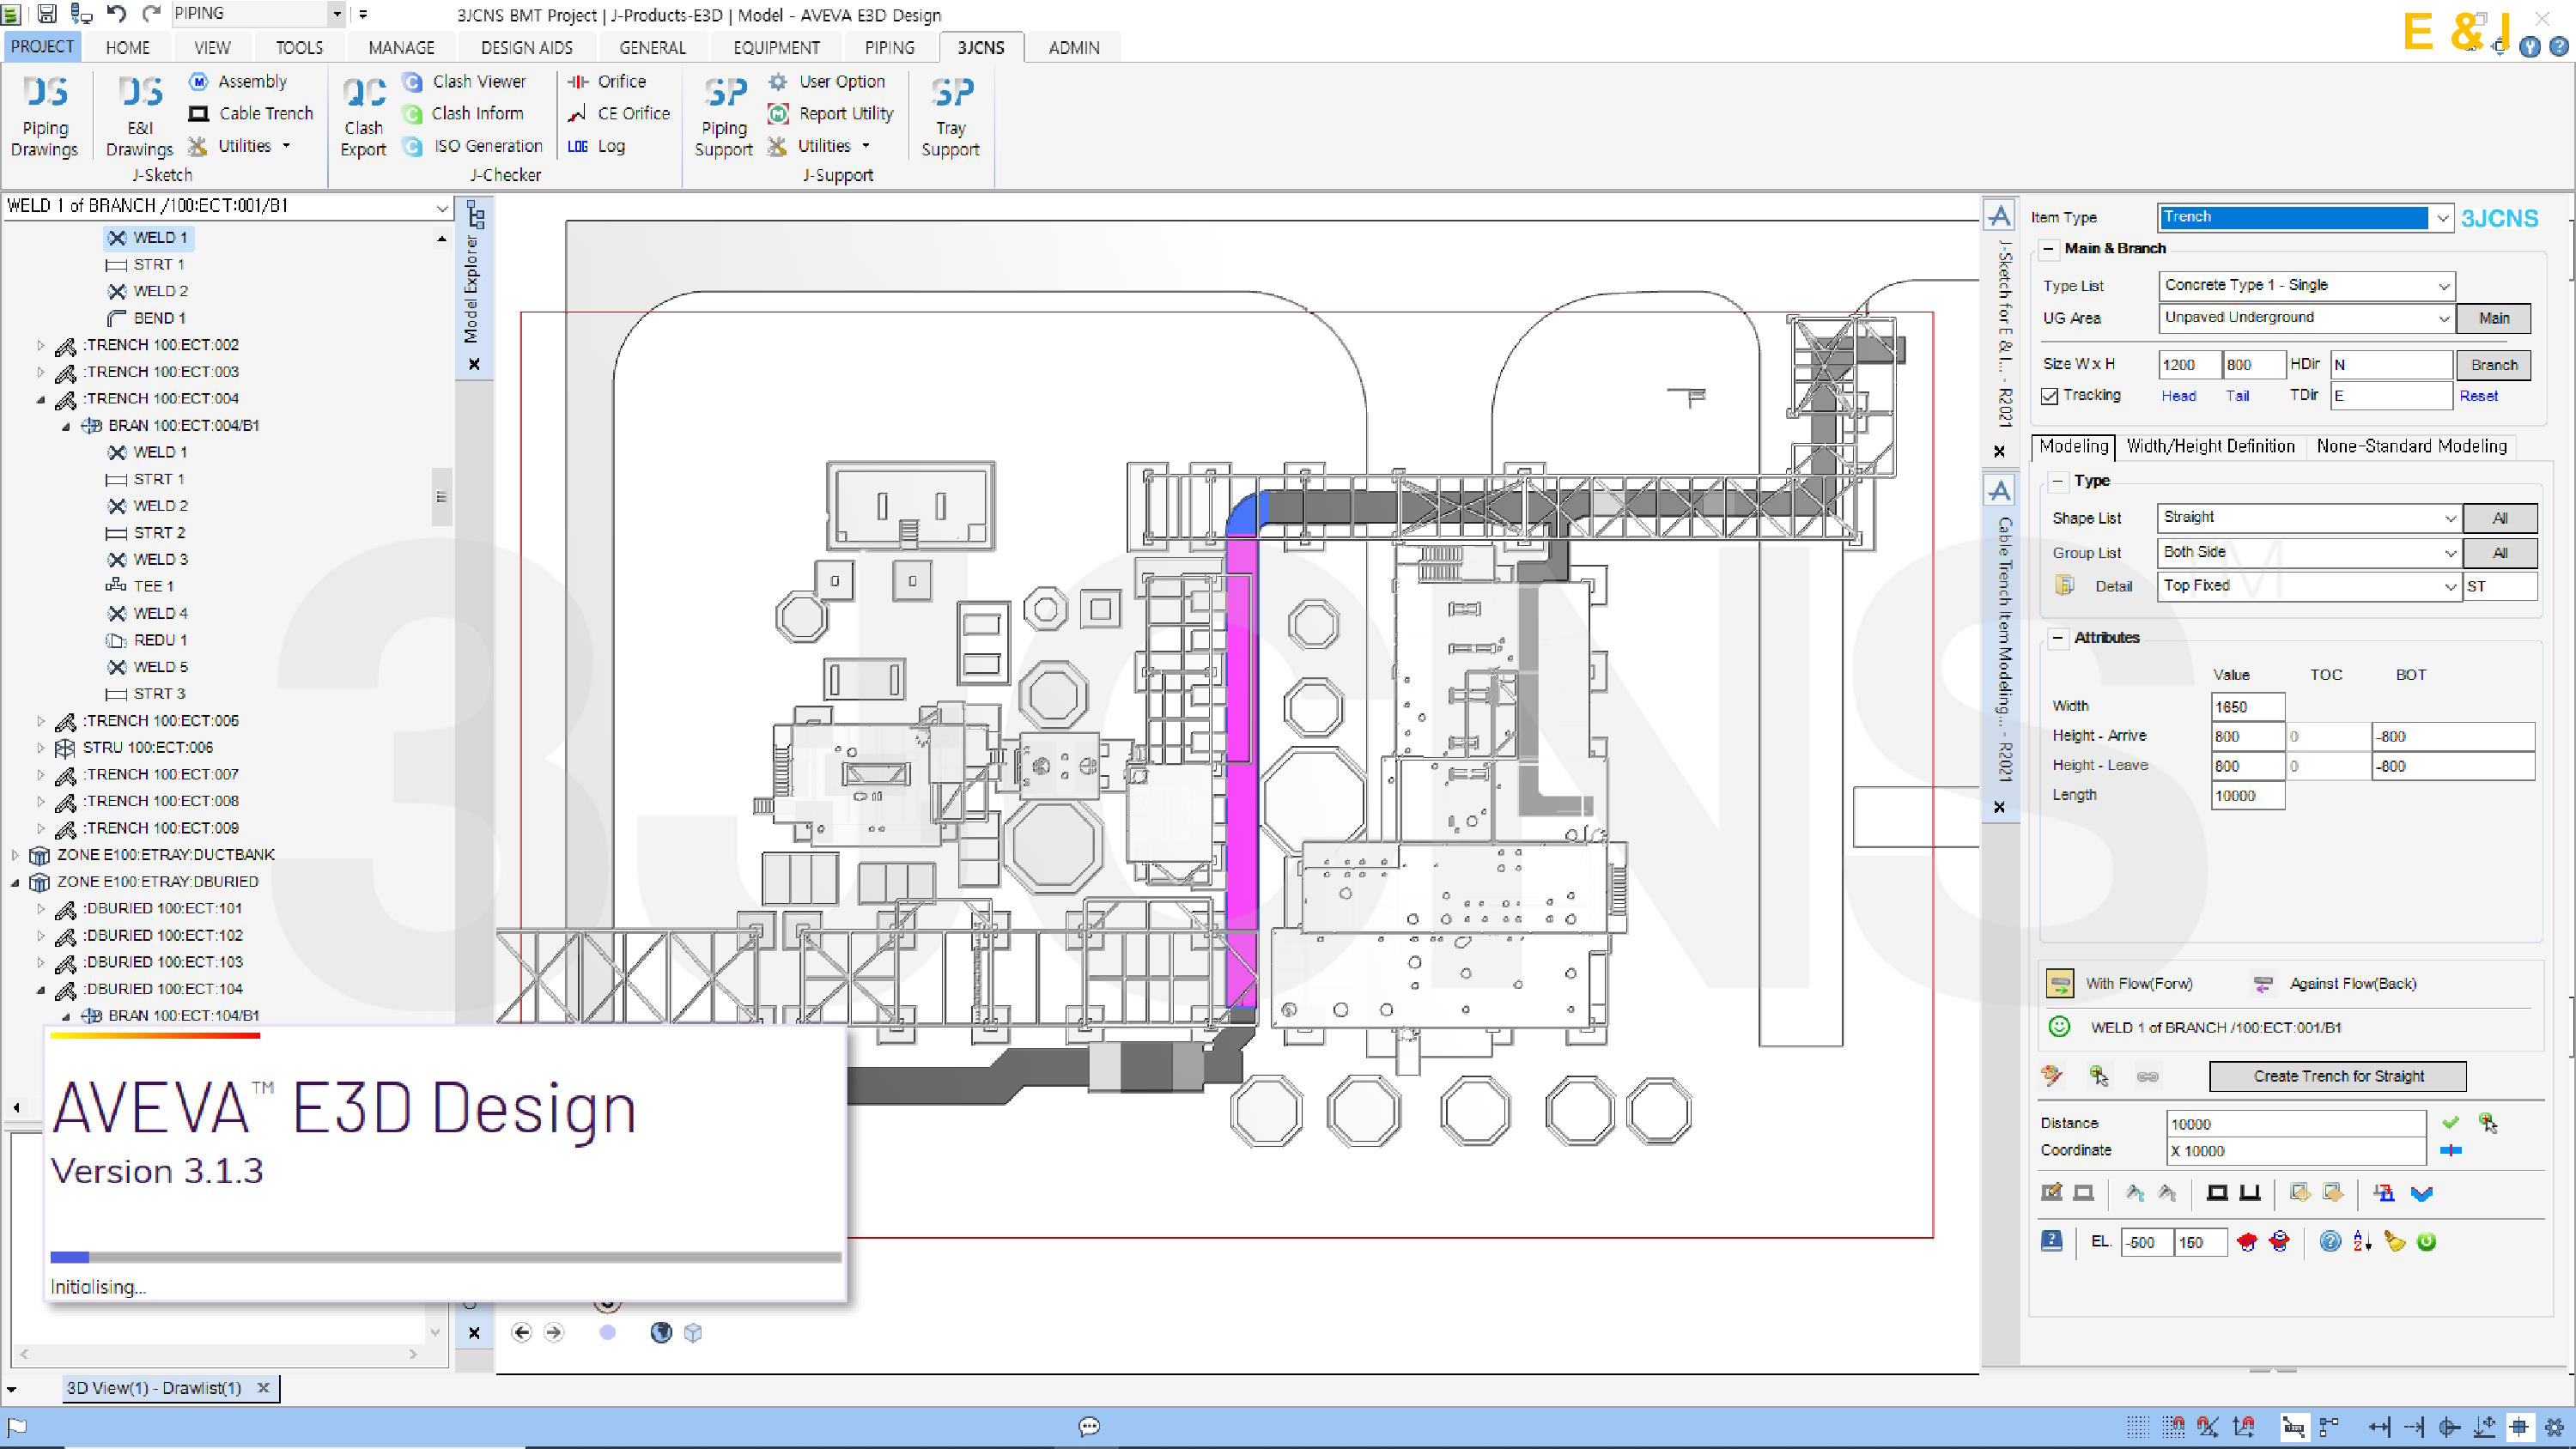The height and width of the screenshot is (1449, 2576).
Task: Open Clash Viewer
Action: pyautogui.click(x=464, y=81)
